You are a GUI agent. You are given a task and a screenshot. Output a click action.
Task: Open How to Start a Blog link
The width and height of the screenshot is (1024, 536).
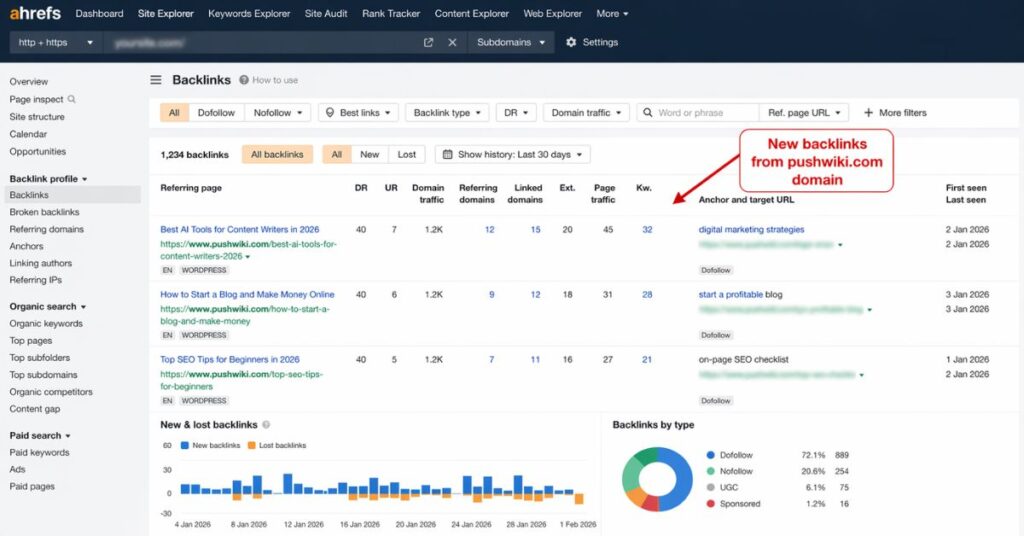click(247, 294)
